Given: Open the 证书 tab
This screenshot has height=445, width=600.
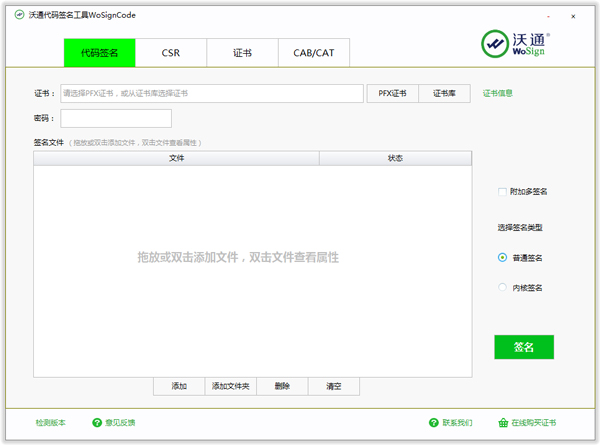Looking at the screenshot, I should pos(242,53).
